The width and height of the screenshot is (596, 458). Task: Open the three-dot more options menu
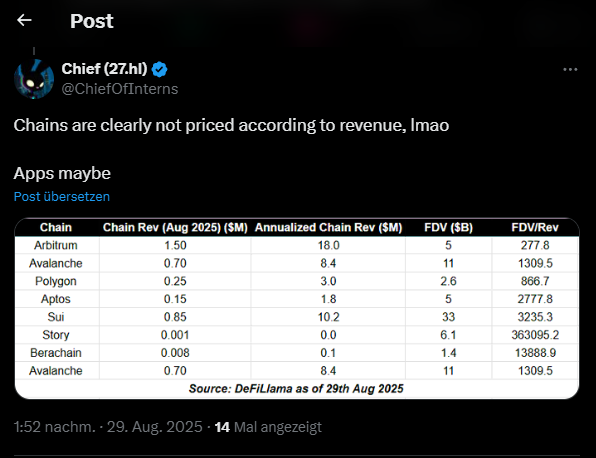click(570, 70)
